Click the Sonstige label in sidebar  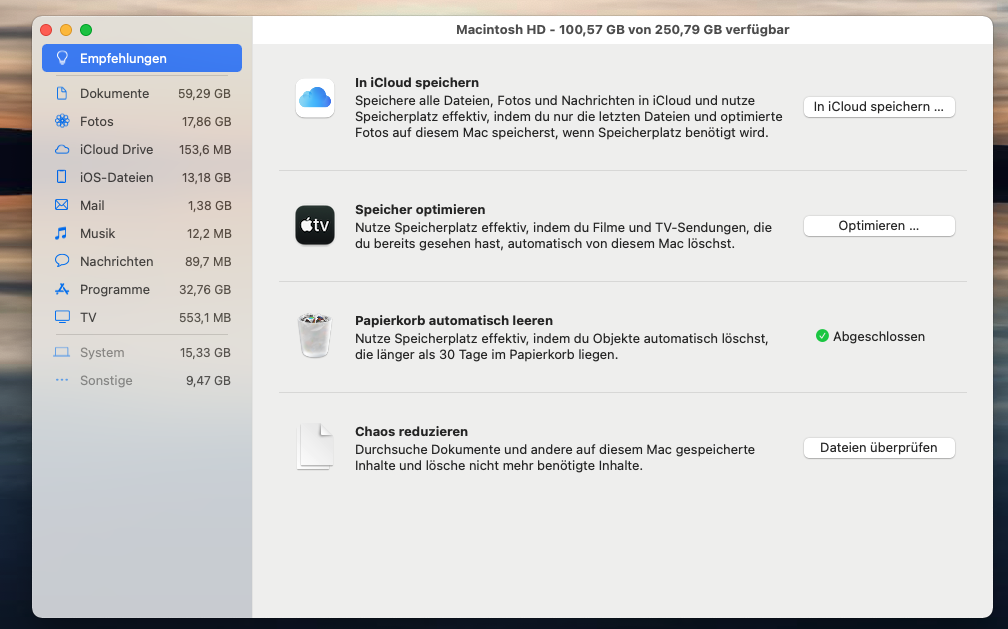[106, 380]
